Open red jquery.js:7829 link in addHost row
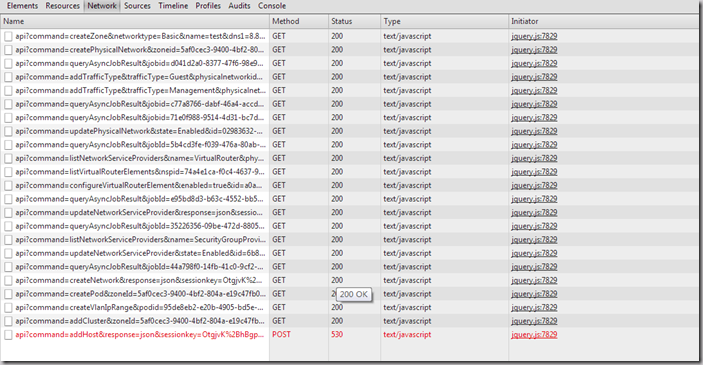 click(534, 335)
